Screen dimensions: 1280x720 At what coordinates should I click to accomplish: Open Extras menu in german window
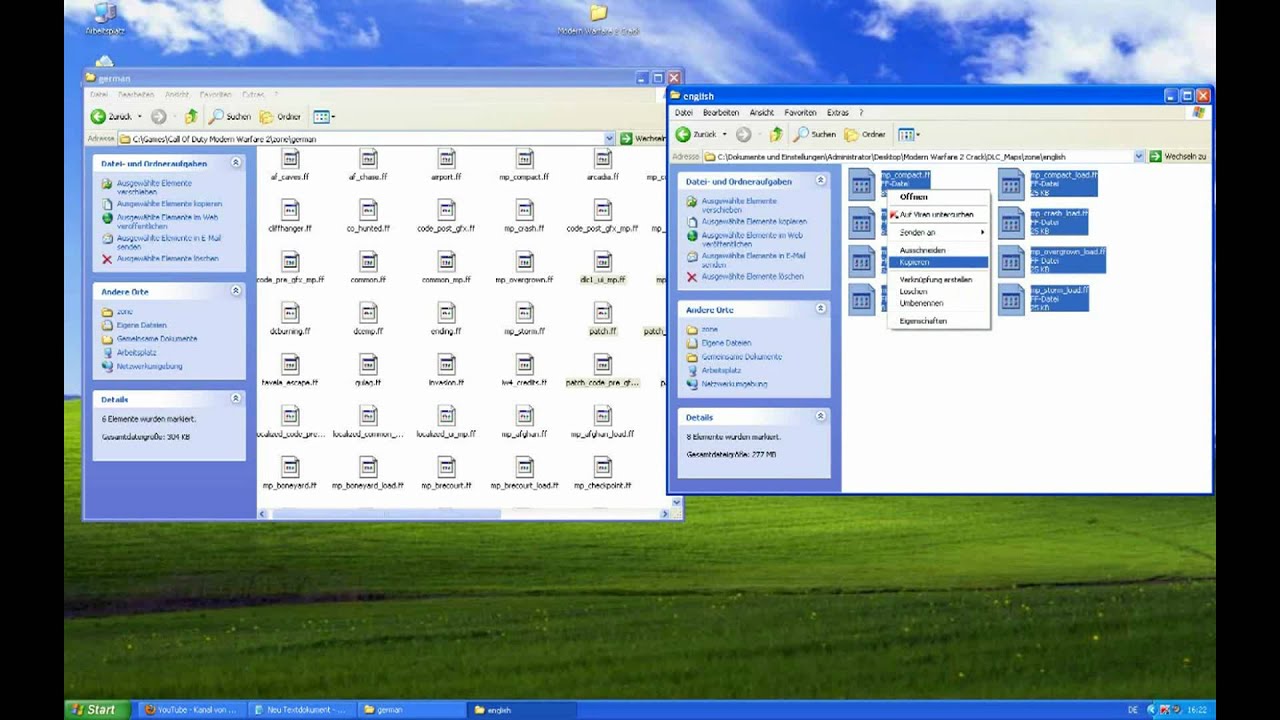click(x=253, y=95)
